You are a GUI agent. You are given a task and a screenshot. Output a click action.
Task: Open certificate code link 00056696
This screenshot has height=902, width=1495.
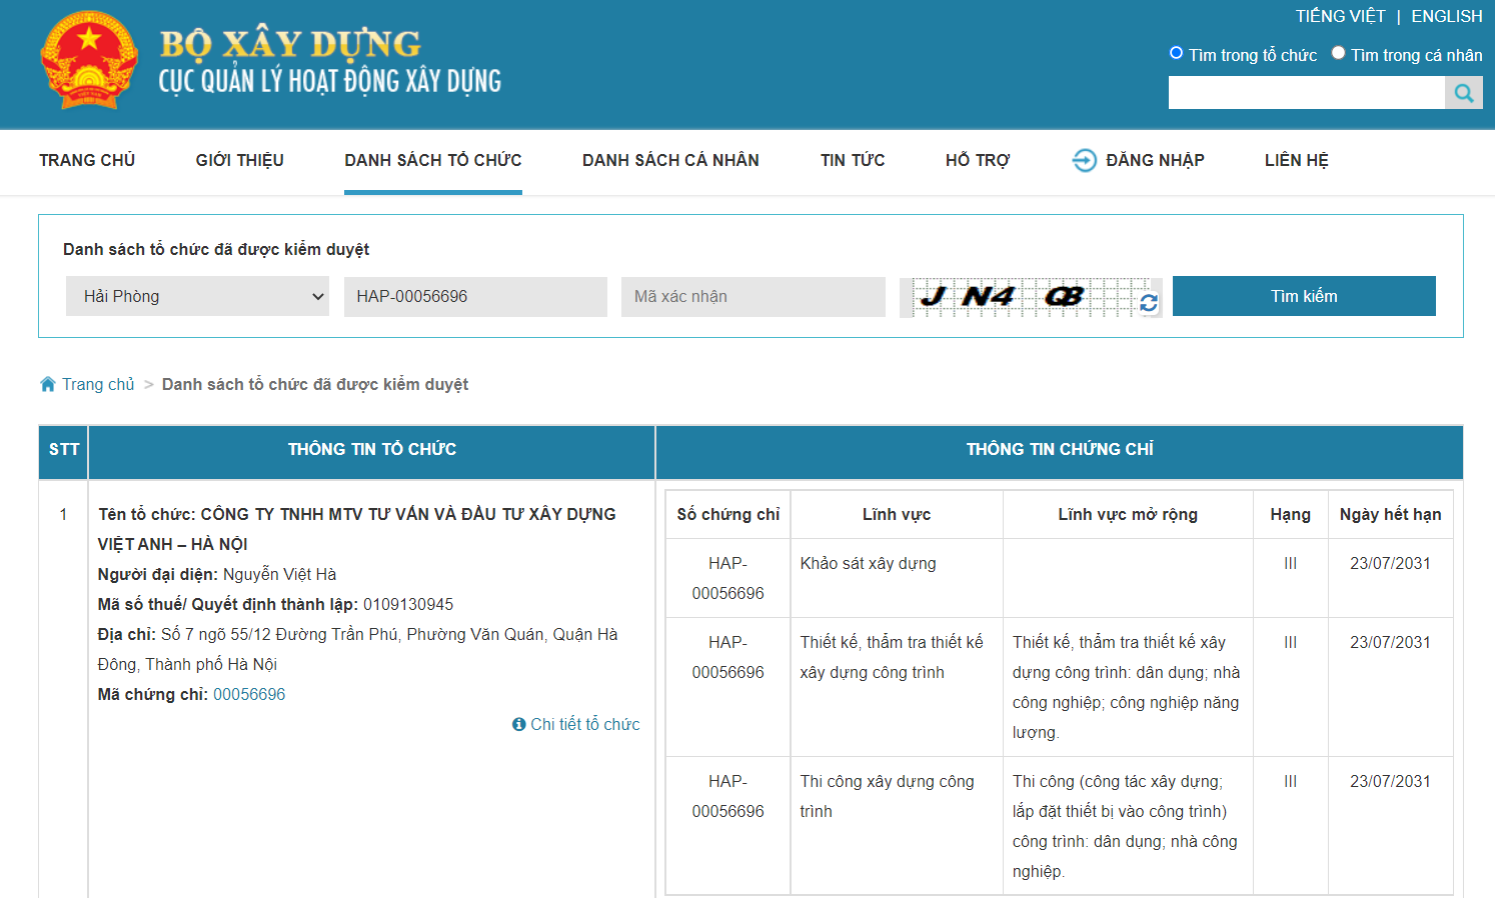click(x=249, y=694)
